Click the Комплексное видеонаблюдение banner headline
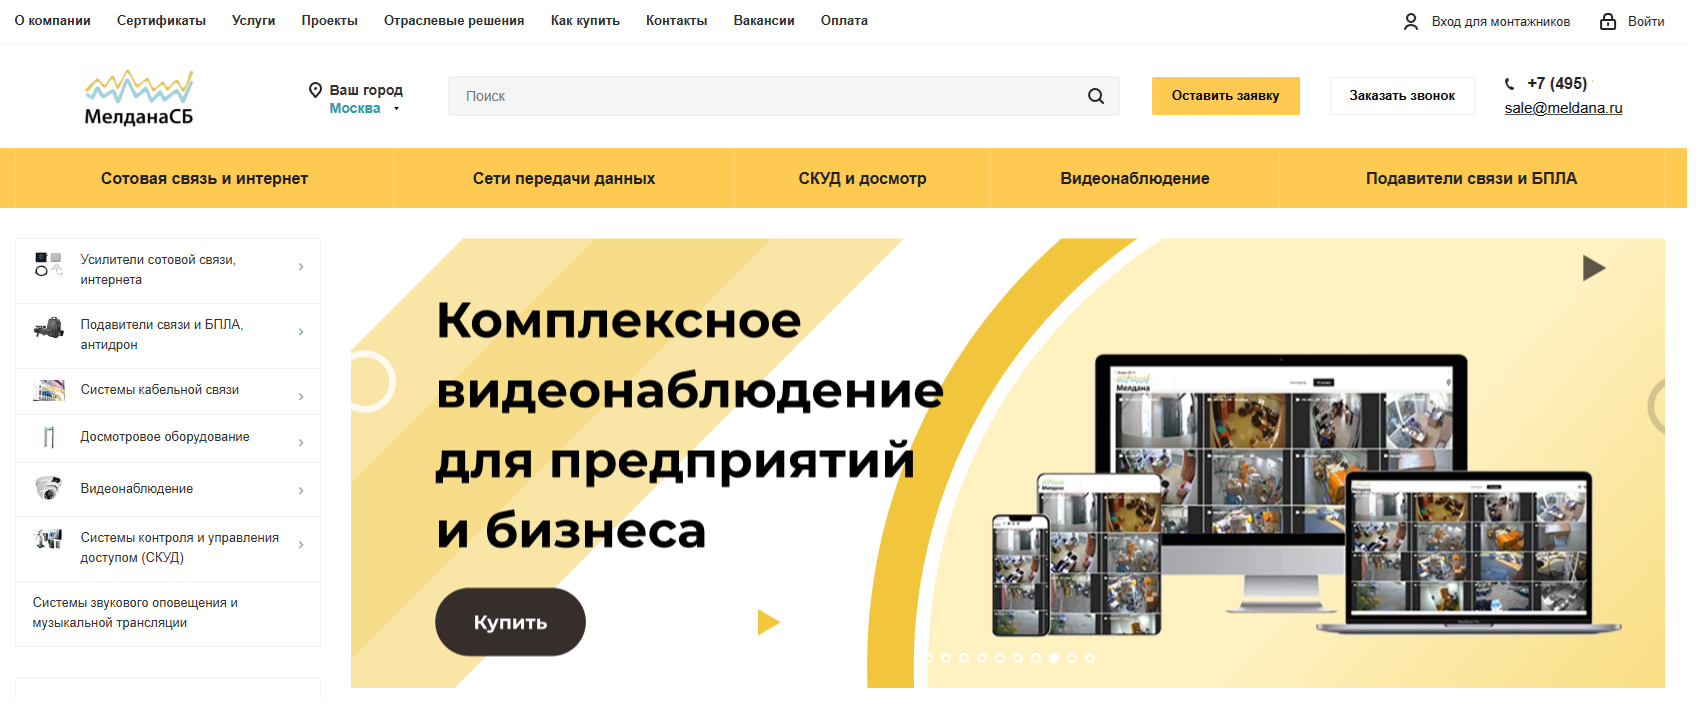This screenshot has height=713, width=1702. 690,426
